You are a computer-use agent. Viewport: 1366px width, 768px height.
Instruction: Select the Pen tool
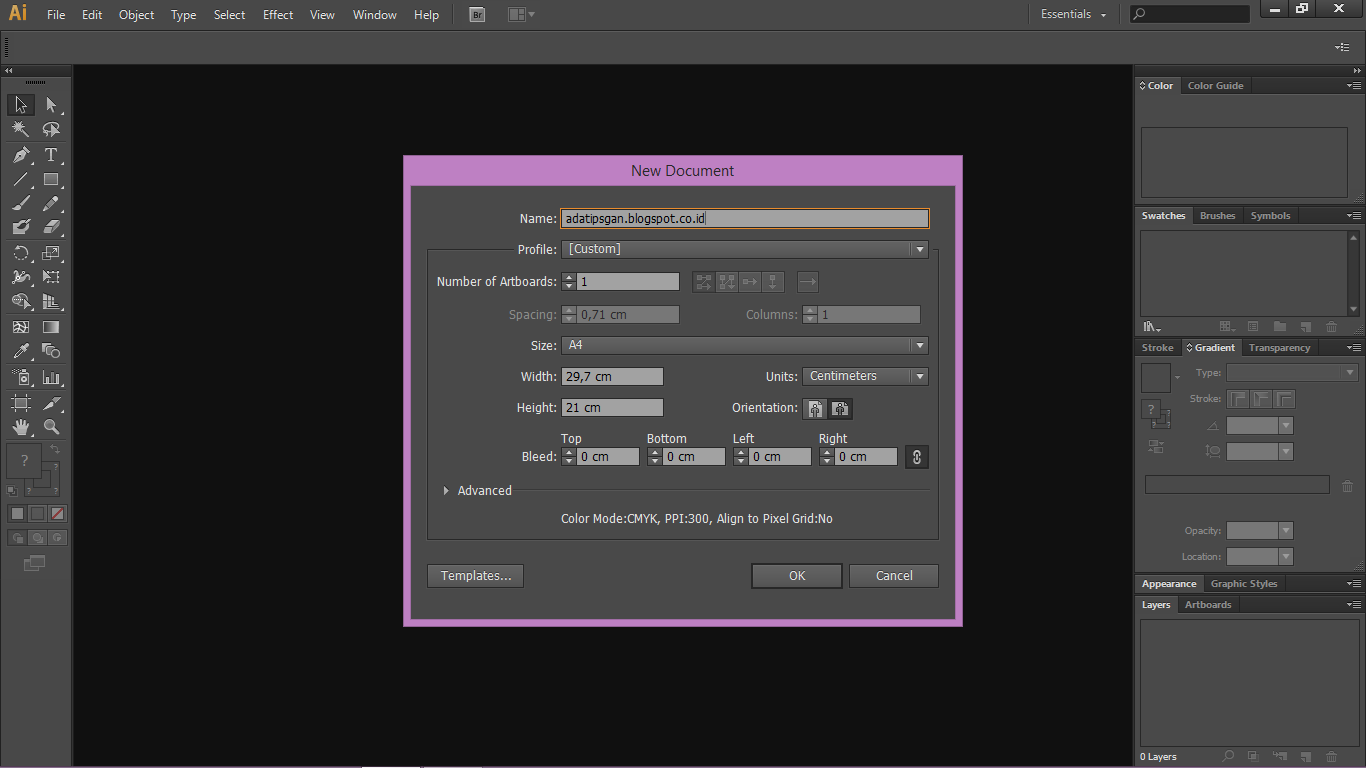pos(20,155)
